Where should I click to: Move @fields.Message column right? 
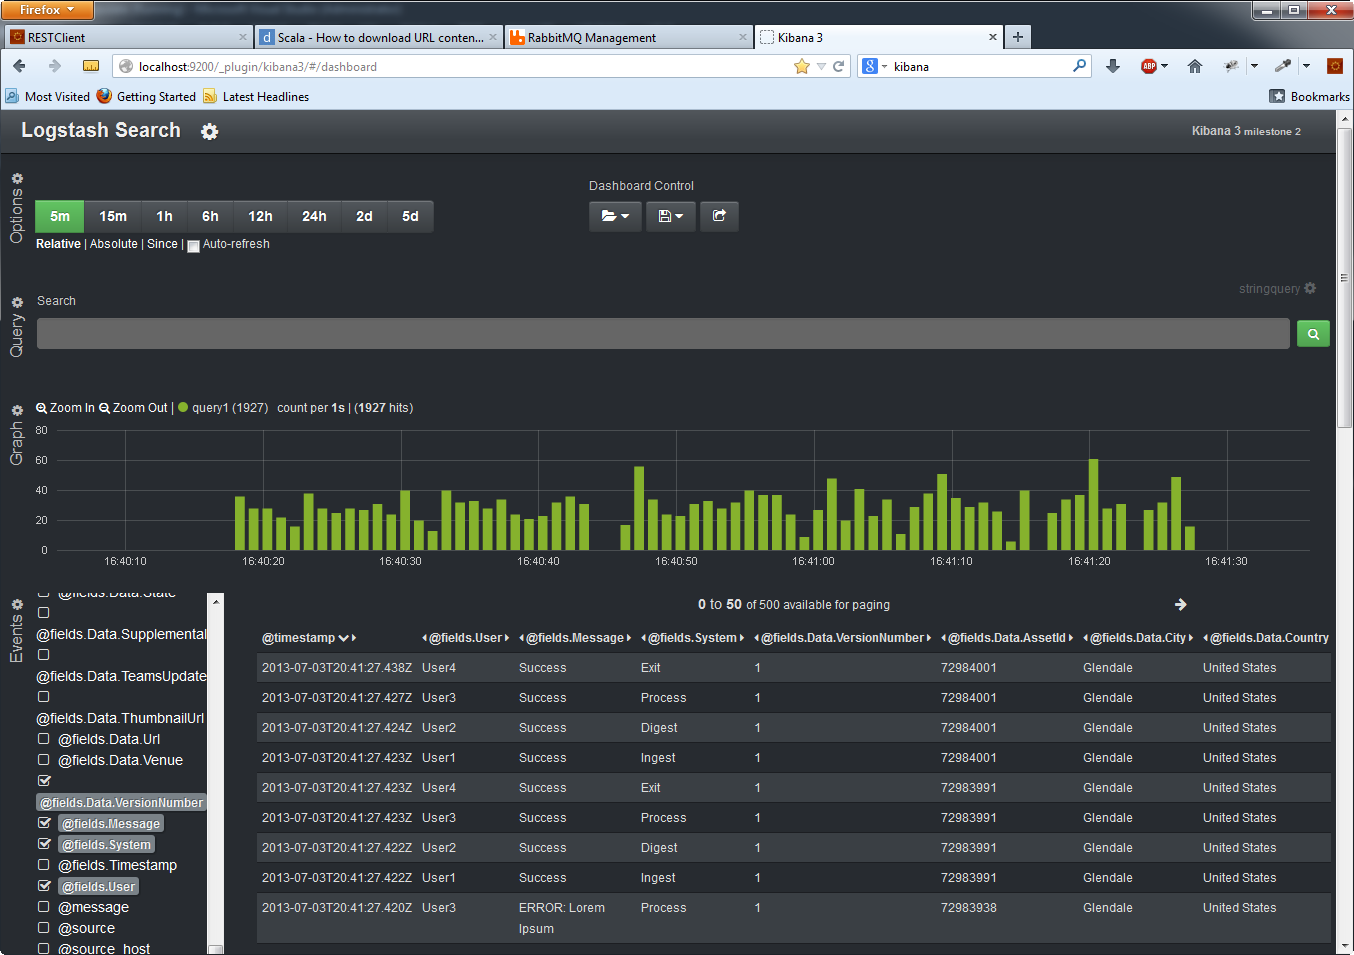click(629, 638)
